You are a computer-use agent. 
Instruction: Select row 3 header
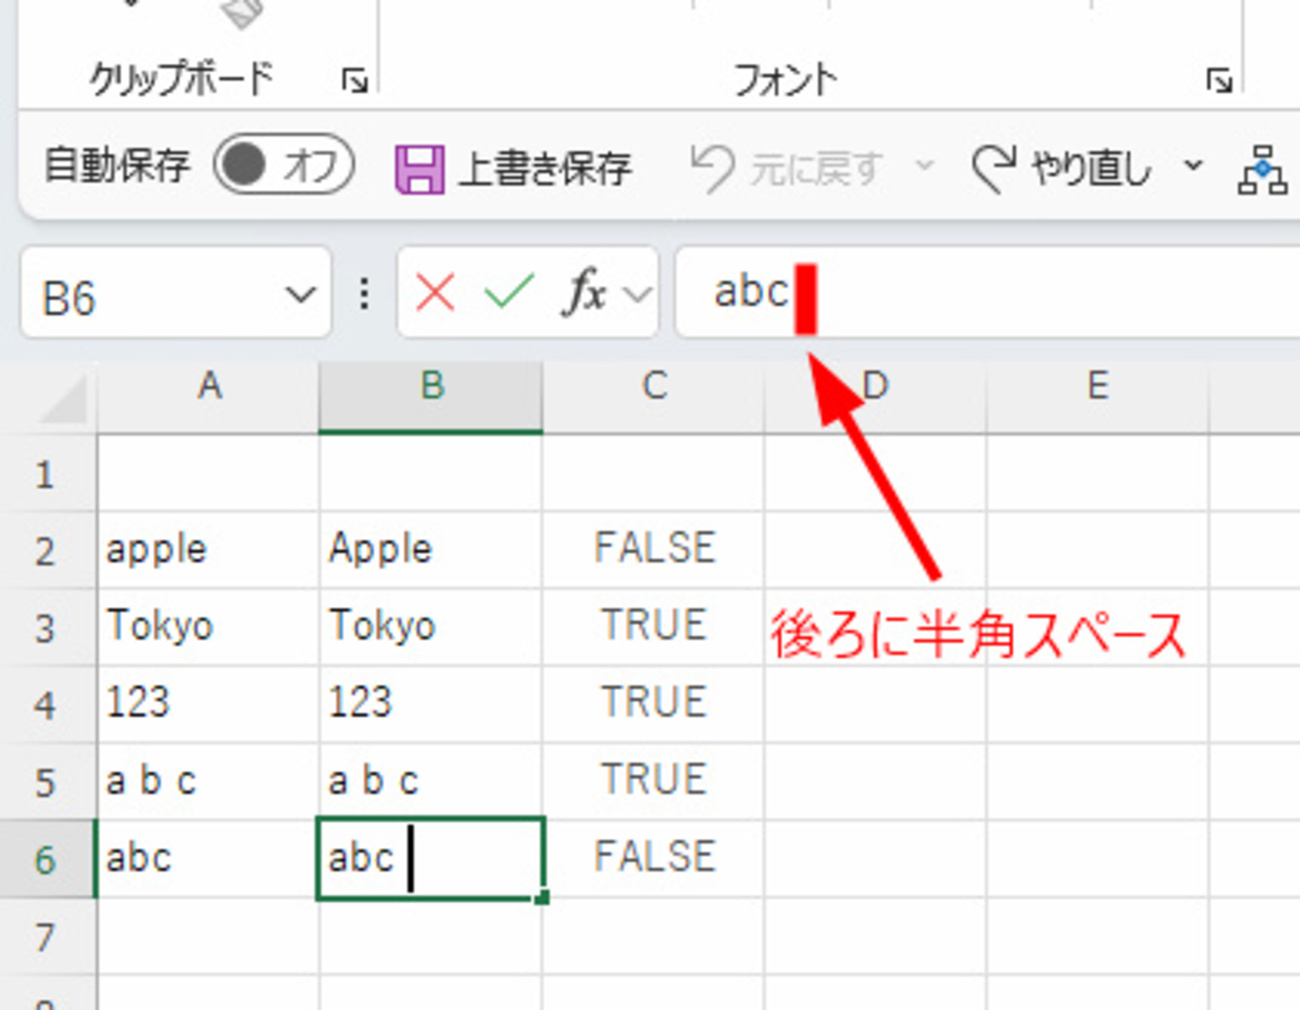tap(46, 628)
